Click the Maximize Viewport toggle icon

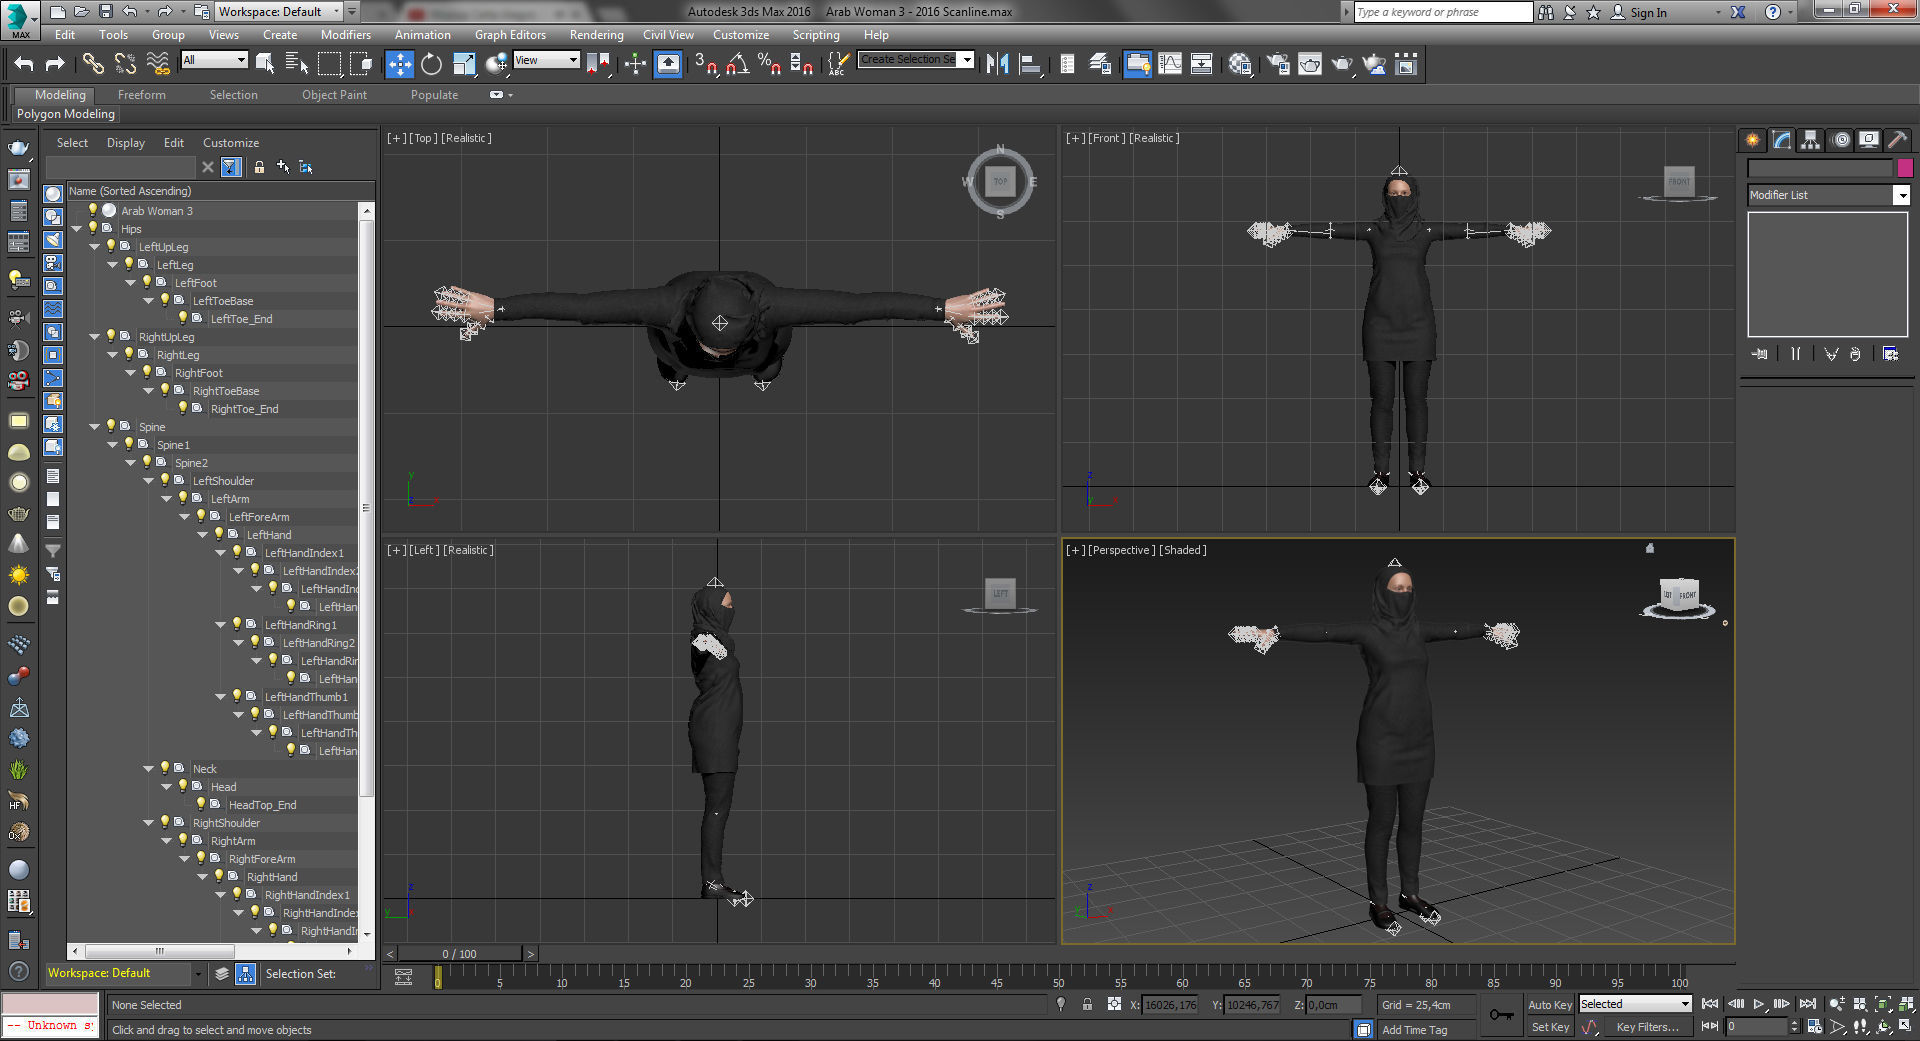1907,1027
